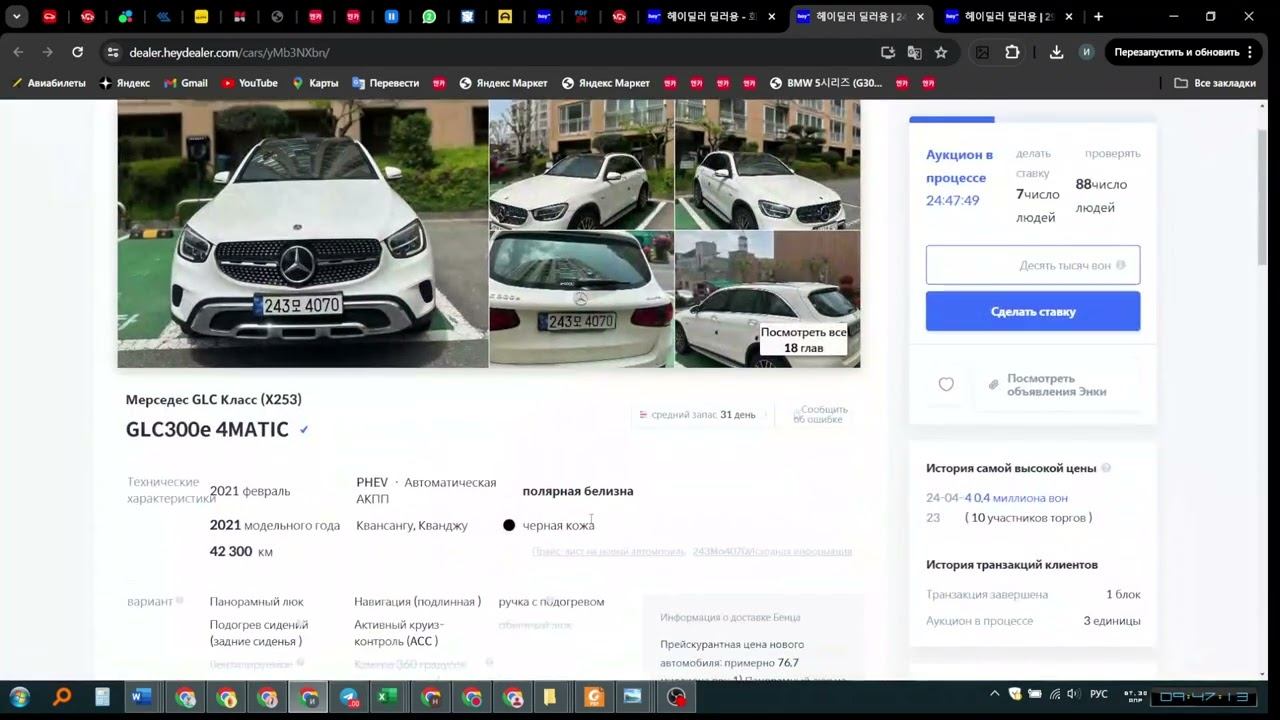
Task: Switch input language РУС in tray
Action: click(1099, 694)
